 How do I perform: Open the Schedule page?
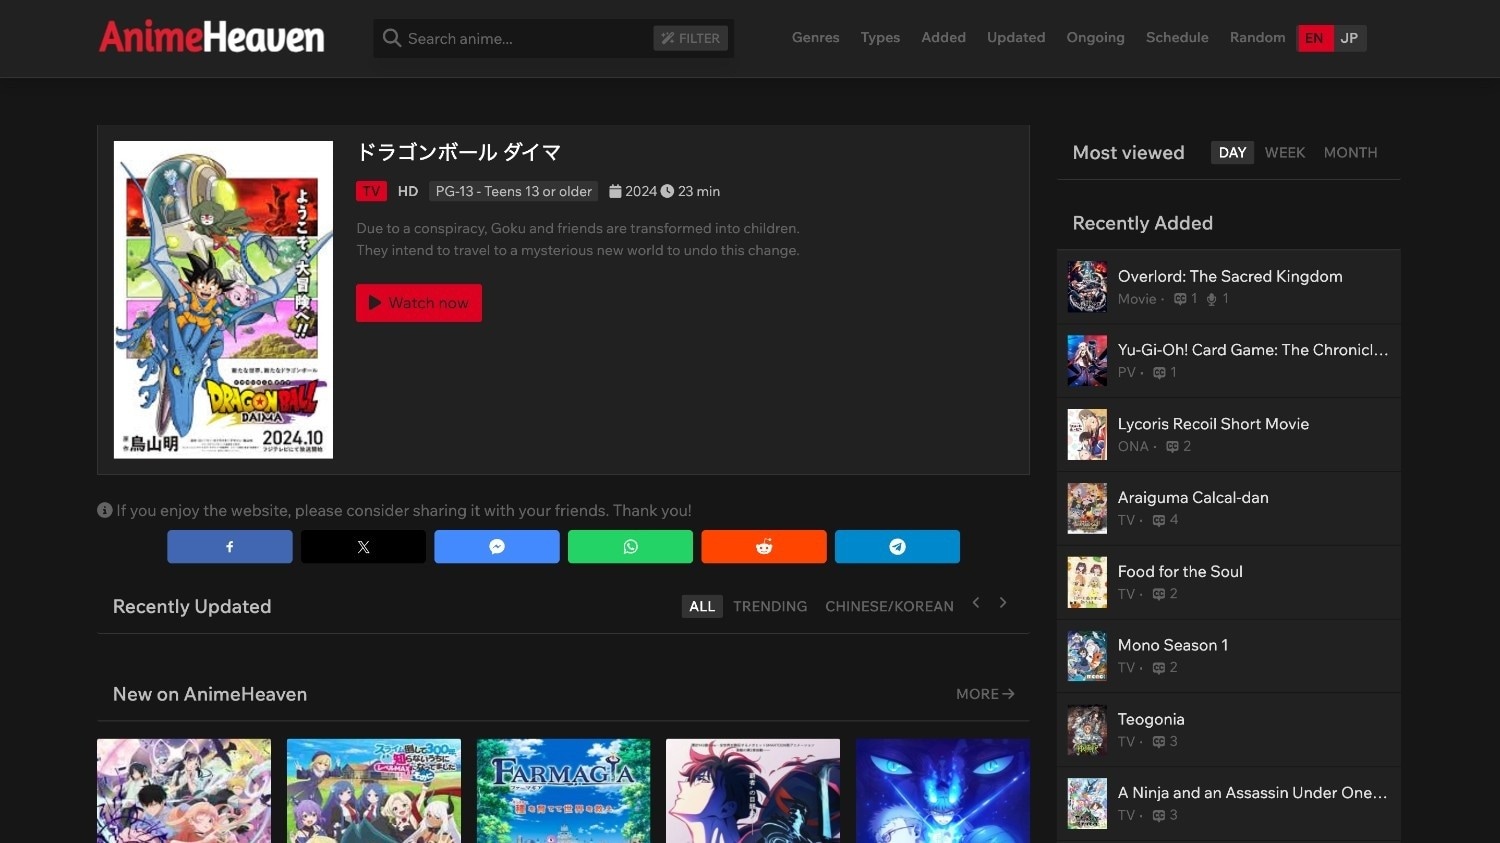pyautogui.click(x=1177, y=38)
